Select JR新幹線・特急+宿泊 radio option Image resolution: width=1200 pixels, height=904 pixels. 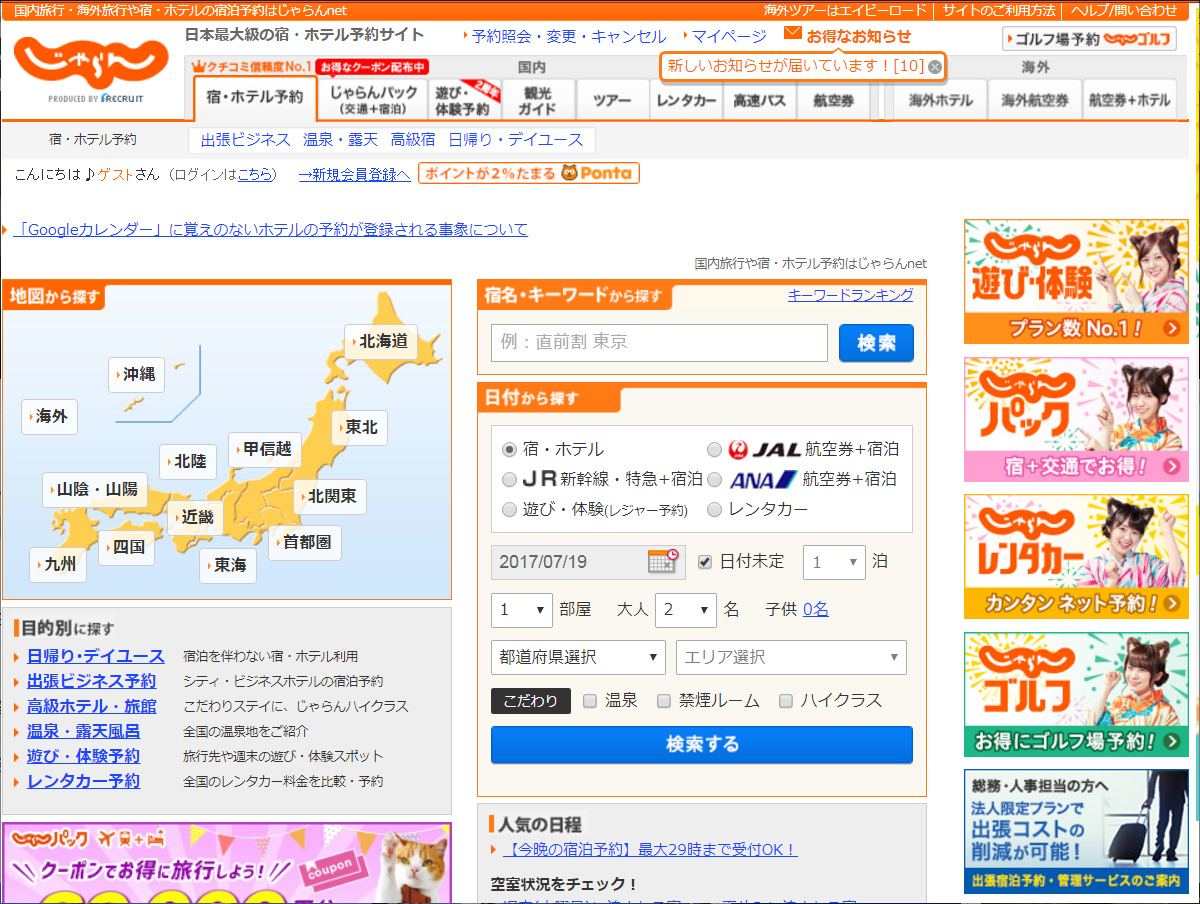pos(510,479)
